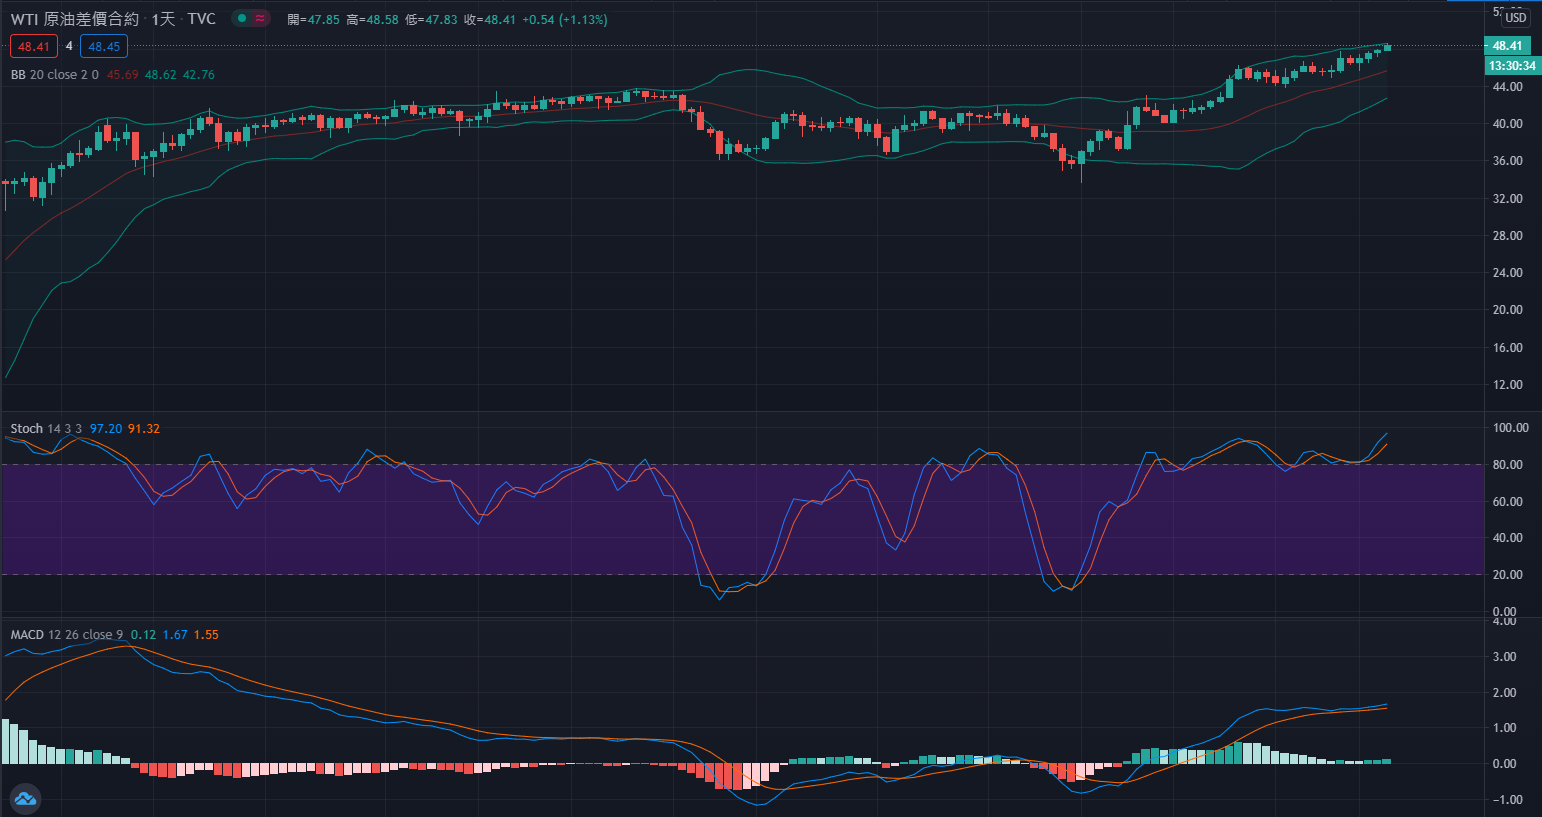This screenshot has width=1542, height=817.
Task: Click the 48.41 last price axis label
Action: (1507, 46)
